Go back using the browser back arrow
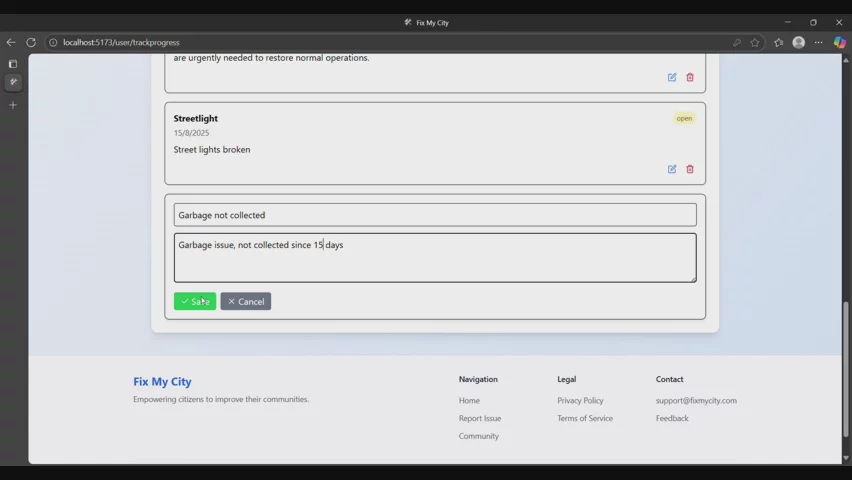 [11, 42]
